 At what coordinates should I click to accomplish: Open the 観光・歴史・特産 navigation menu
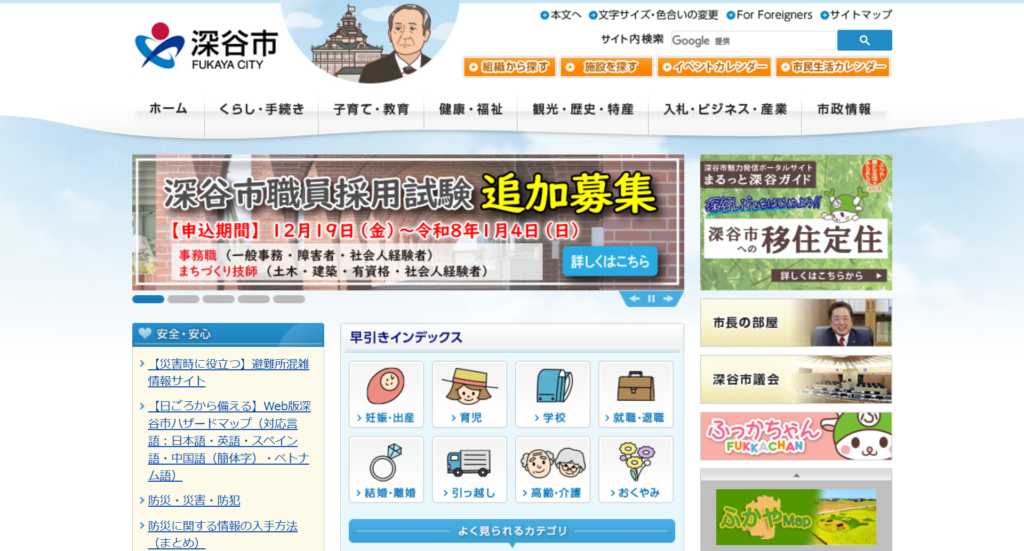583,110
